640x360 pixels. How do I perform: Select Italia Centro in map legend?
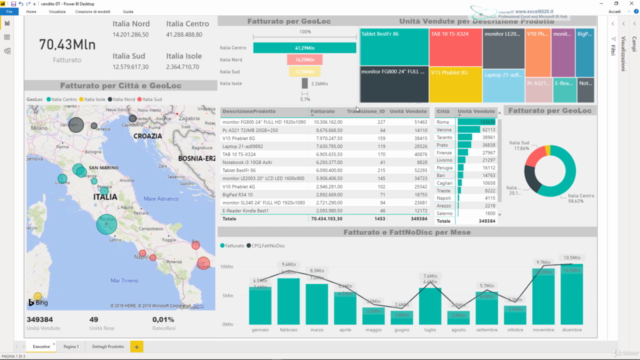(x=62, y=99)
